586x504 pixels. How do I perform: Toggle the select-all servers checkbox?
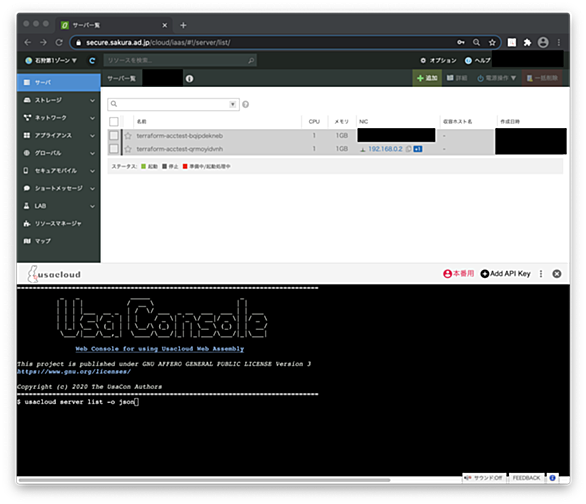coord(114,121)
